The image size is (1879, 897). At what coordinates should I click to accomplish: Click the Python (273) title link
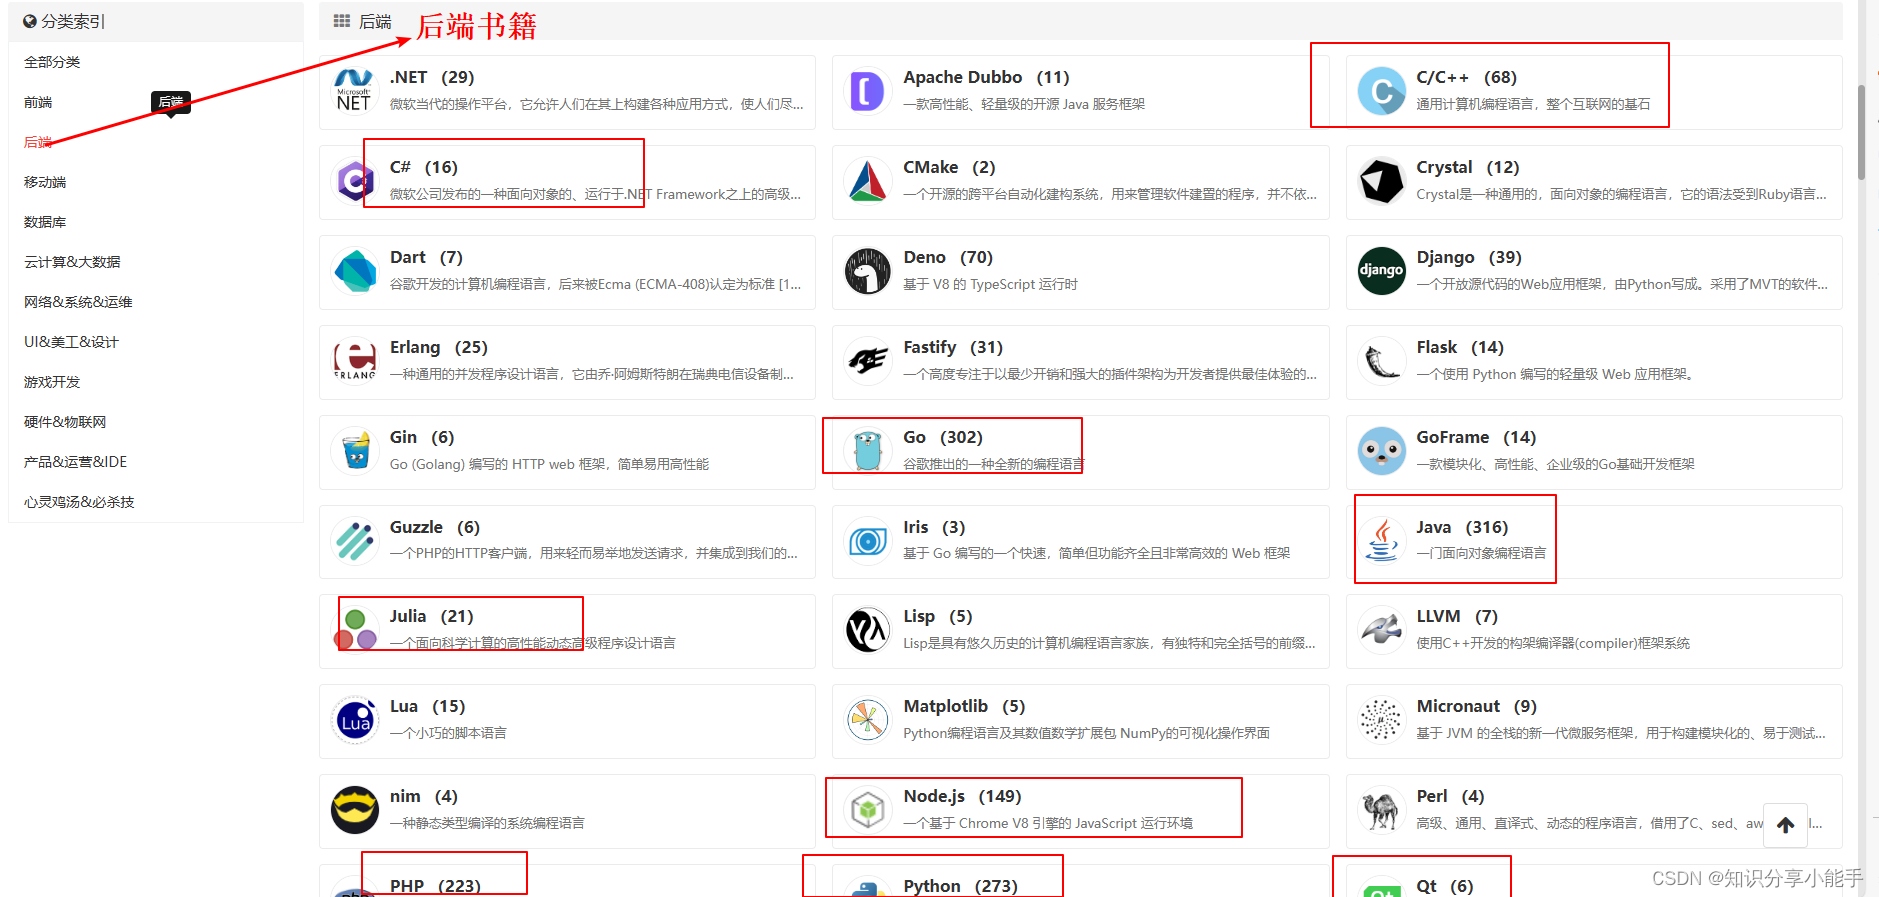click(x=960, y=886)
